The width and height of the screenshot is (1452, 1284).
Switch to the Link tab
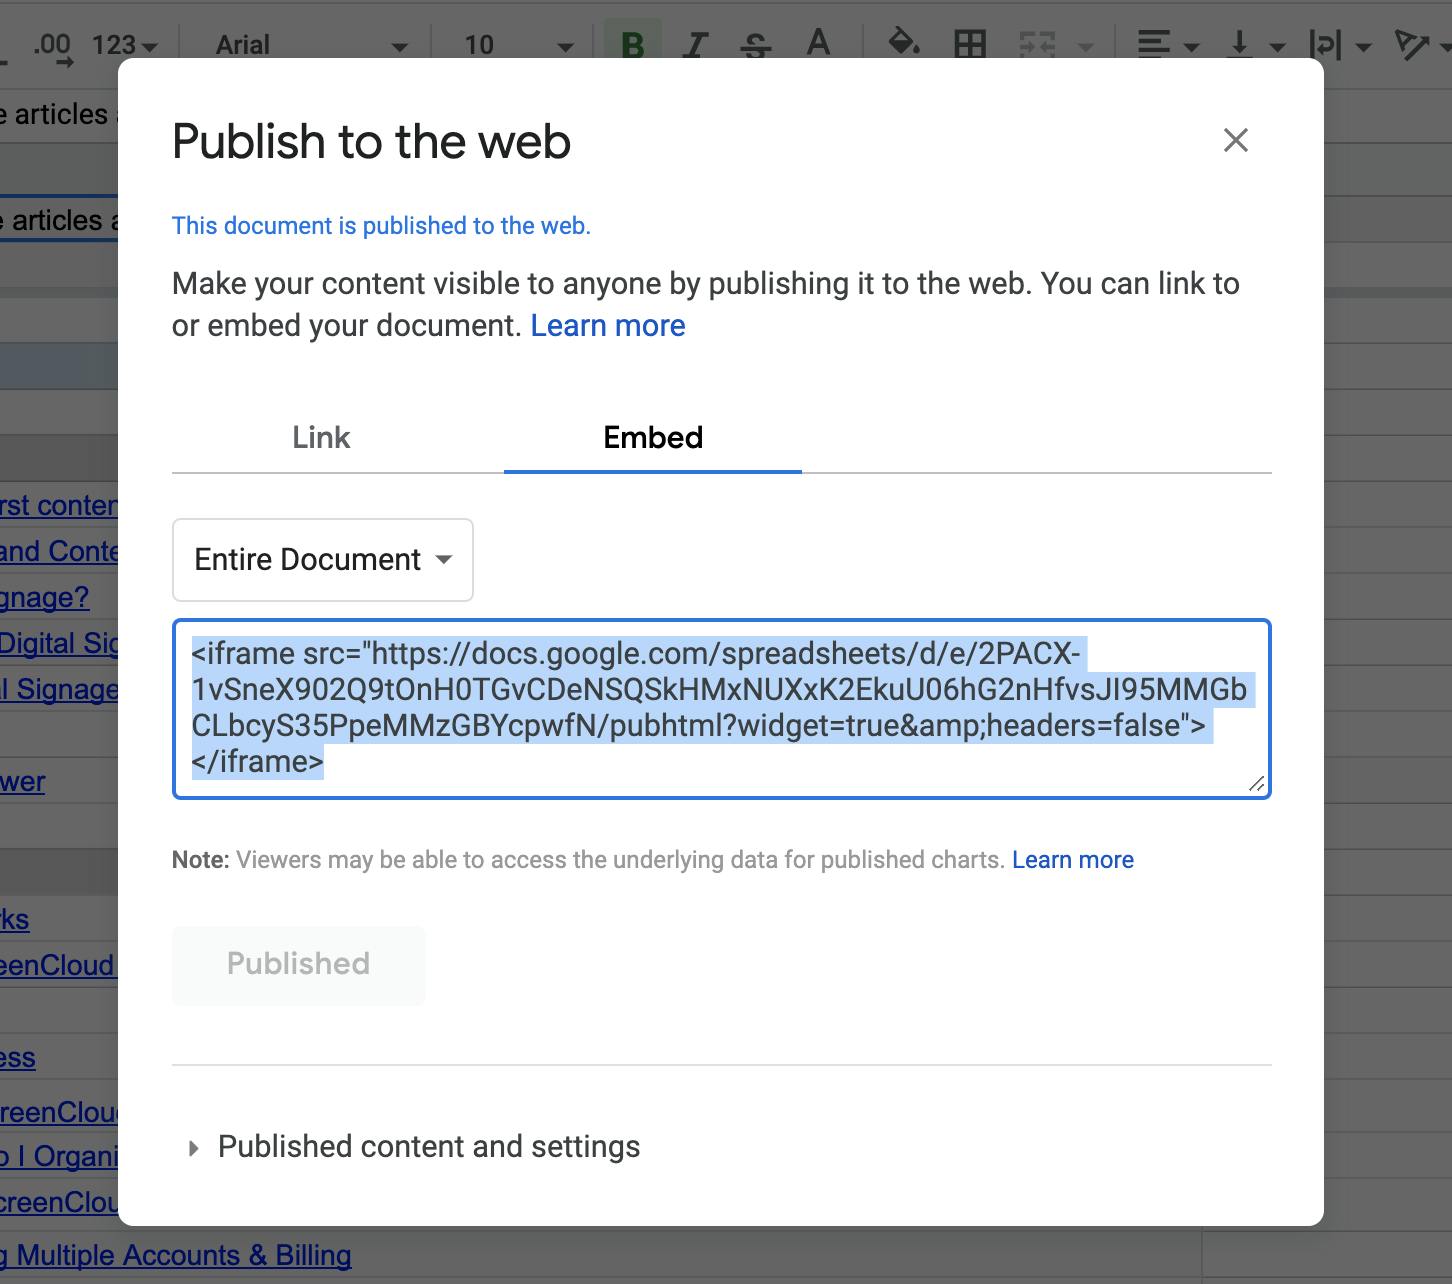tap(321, 437)
